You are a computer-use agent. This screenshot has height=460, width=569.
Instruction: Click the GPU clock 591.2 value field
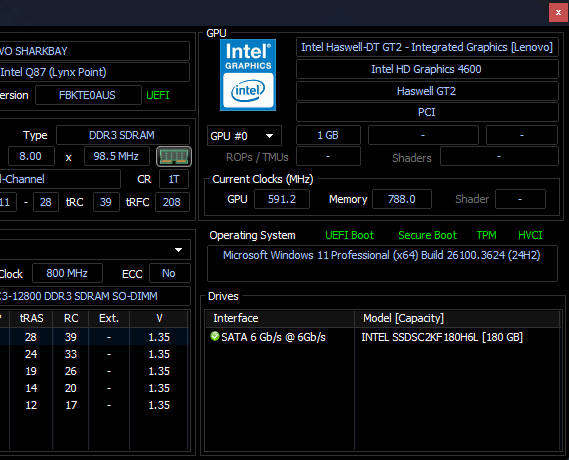[x=282, y=199]
